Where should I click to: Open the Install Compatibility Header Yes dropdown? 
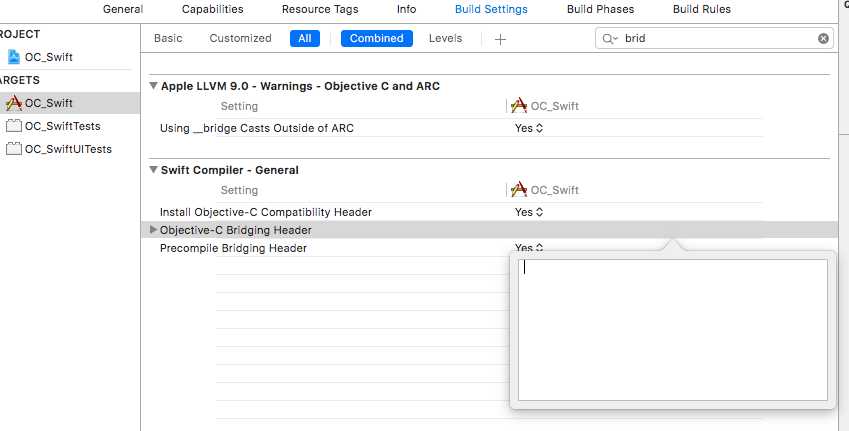point(529,212)
